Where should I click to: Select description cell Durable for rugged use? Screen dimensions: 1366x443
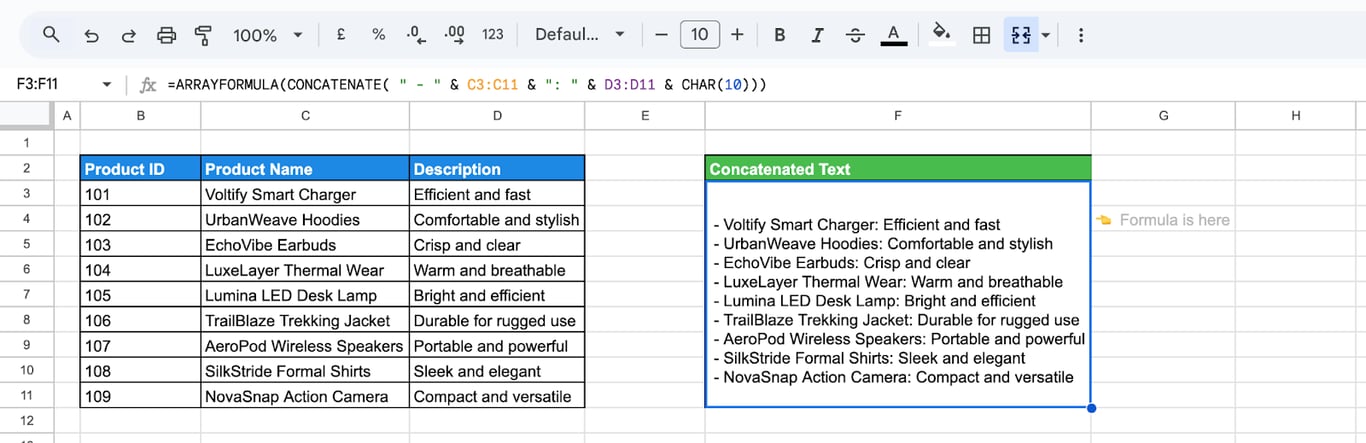[497, 321]
